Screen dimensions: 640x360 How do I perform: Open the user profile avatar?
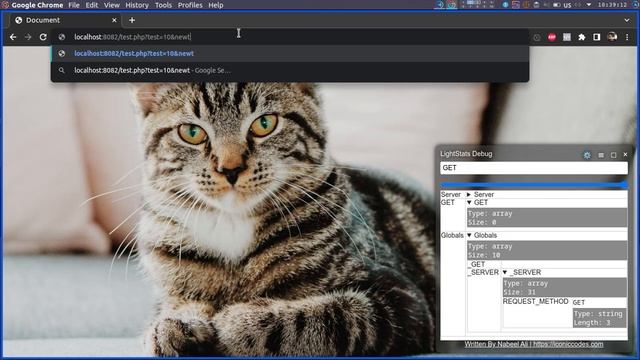612,37
